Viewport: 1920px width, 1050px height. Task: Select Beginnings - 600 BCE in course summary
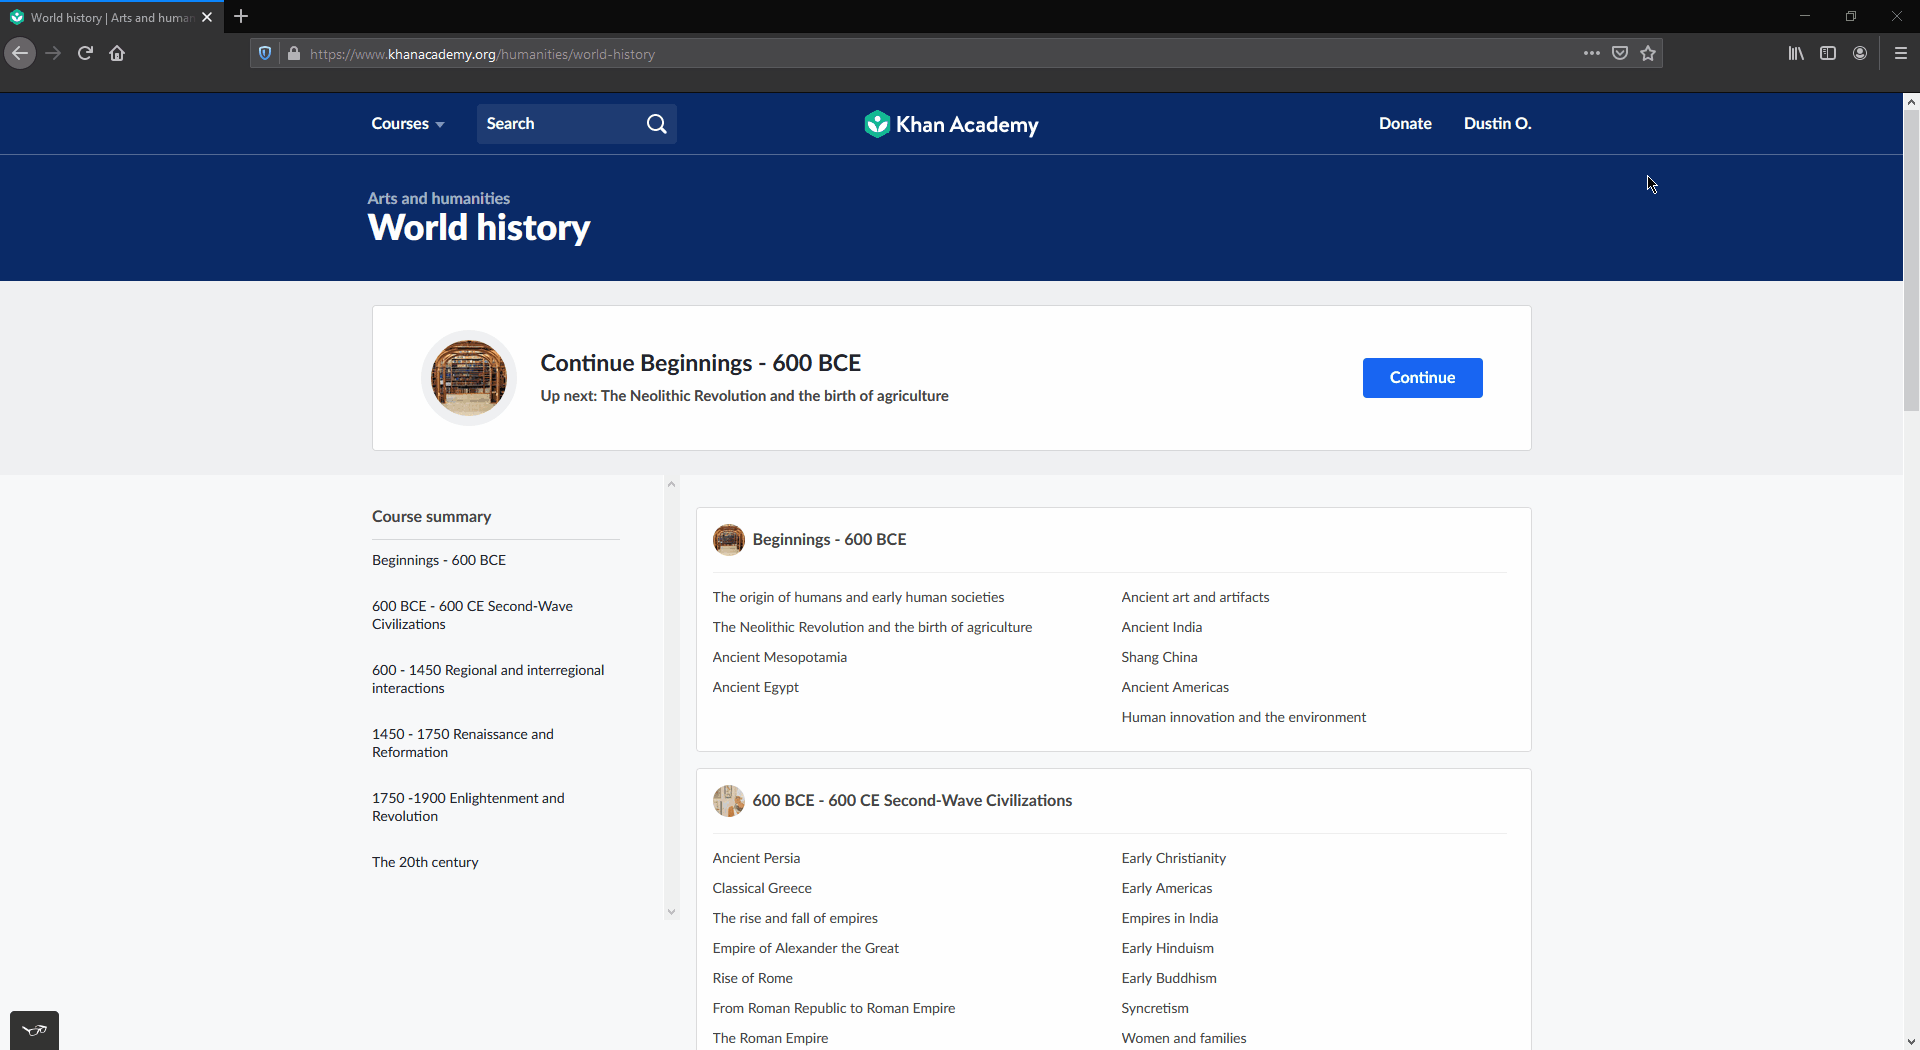(439, 560)
